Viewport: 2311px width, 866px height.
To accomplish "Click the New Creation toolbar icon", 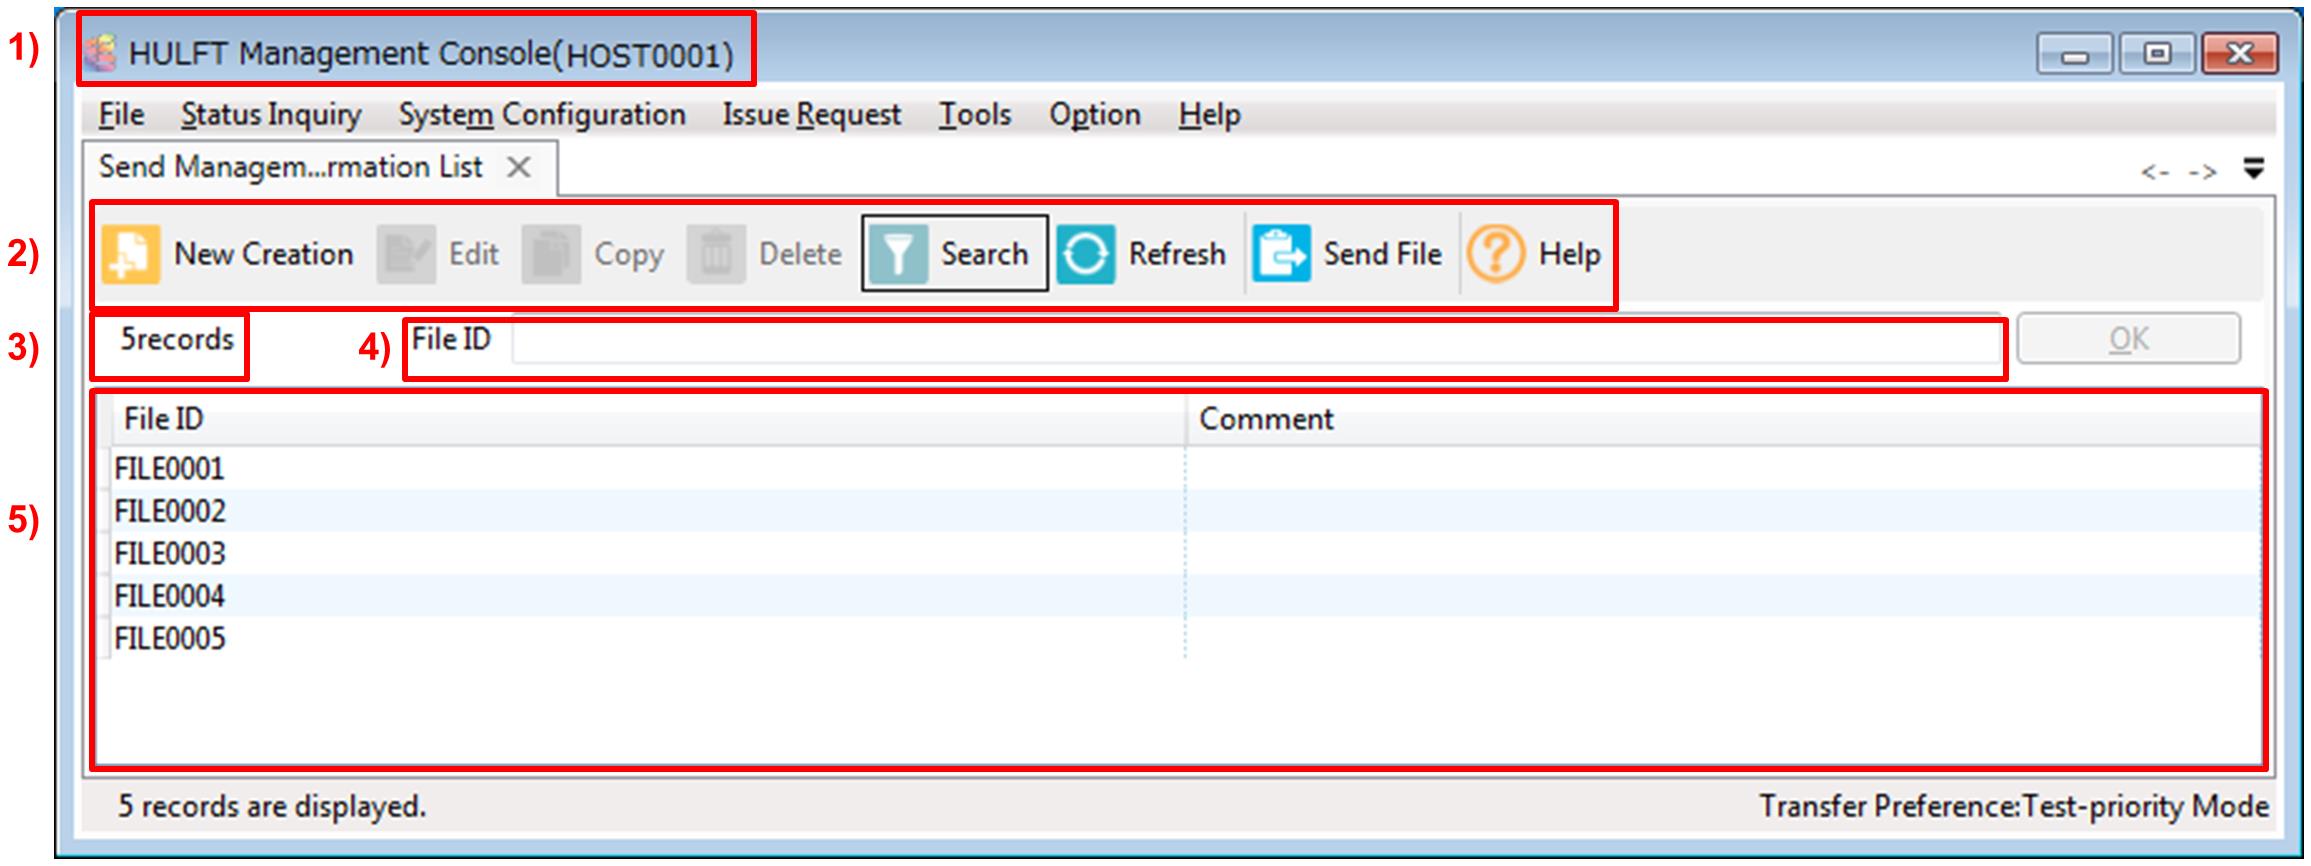I will point(130,254).
